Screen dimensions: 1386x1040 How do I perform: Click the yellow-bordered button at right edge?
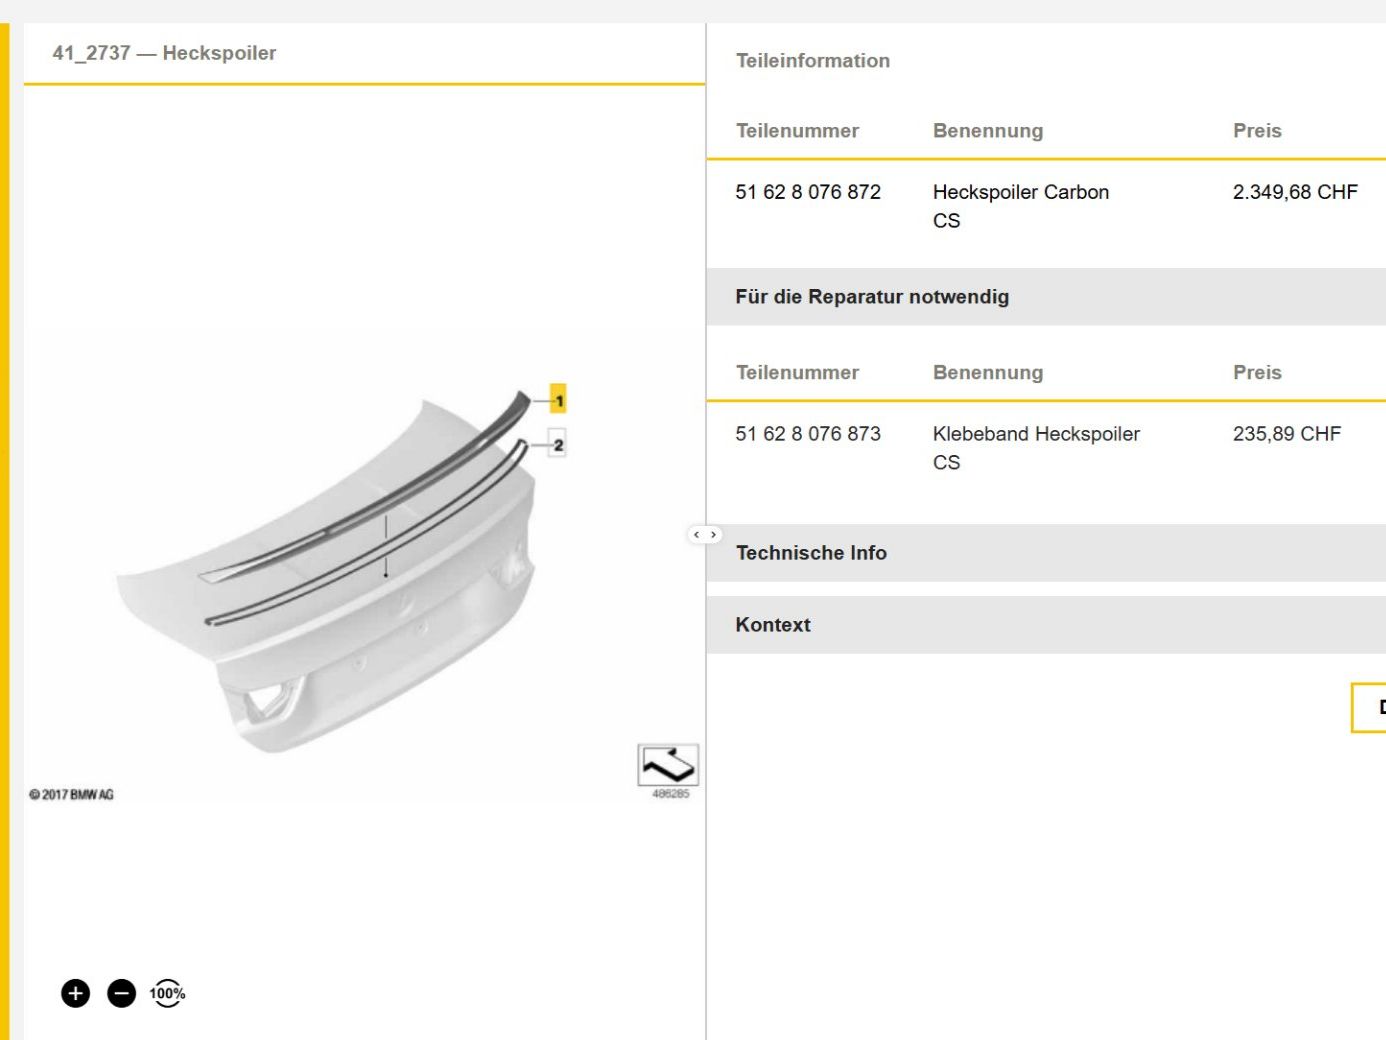click(x=1369, y=708)
